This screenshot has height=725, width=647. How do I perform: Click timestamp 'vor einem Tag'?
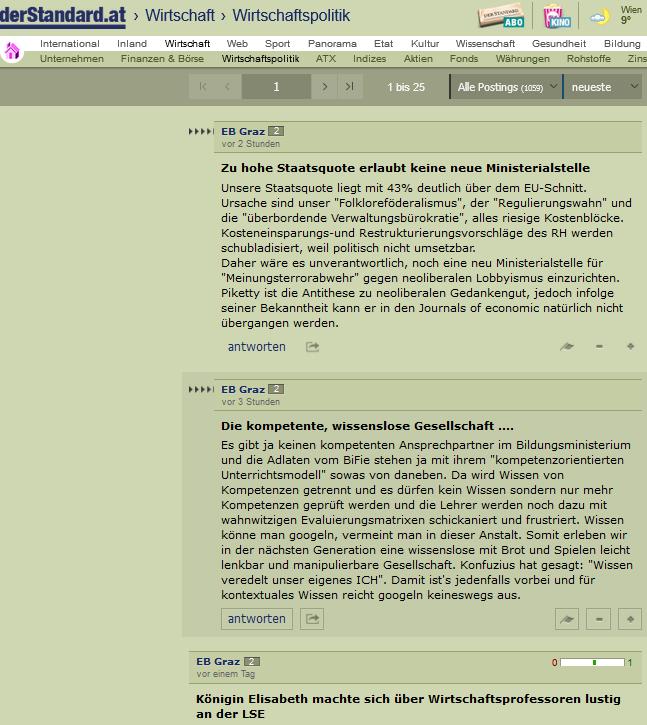pos(226,674)
